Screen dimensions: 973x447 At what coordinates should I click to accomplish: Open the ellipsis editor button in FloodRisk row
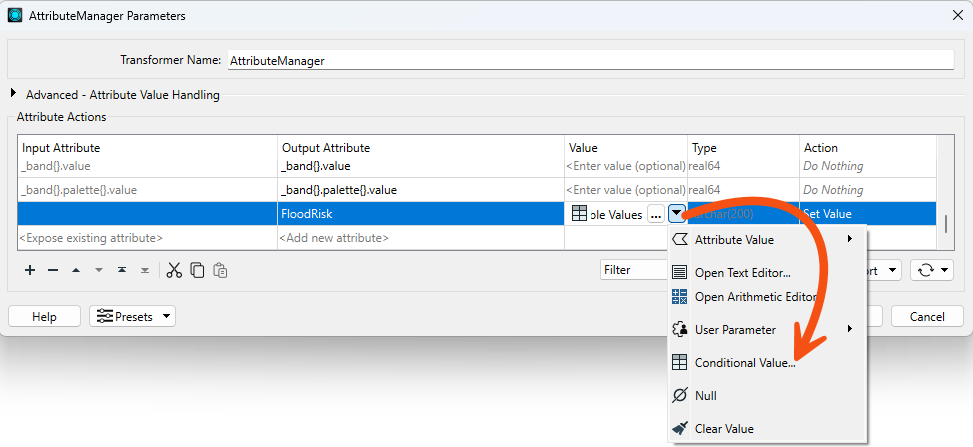point(656,214)
